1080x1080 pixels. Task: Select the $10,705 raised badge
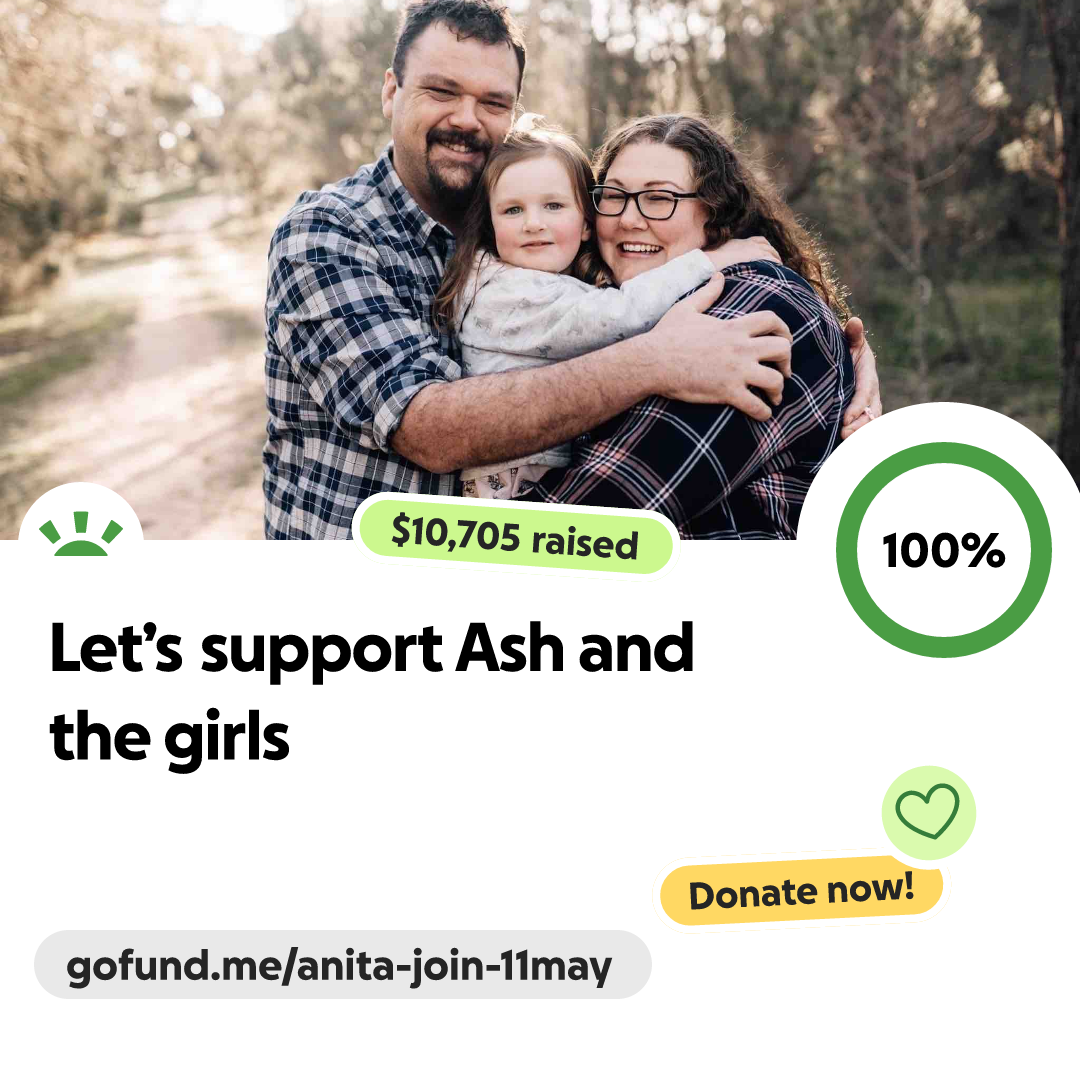coord(515,537)
